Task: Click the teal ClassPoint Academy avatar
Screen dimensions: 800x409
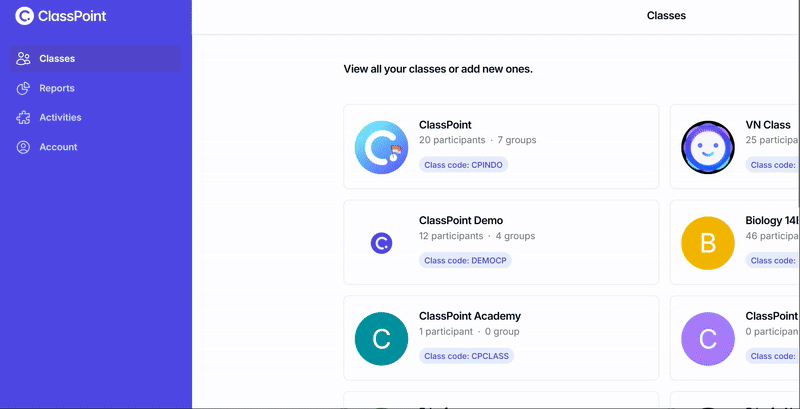Action: (381, 338)
